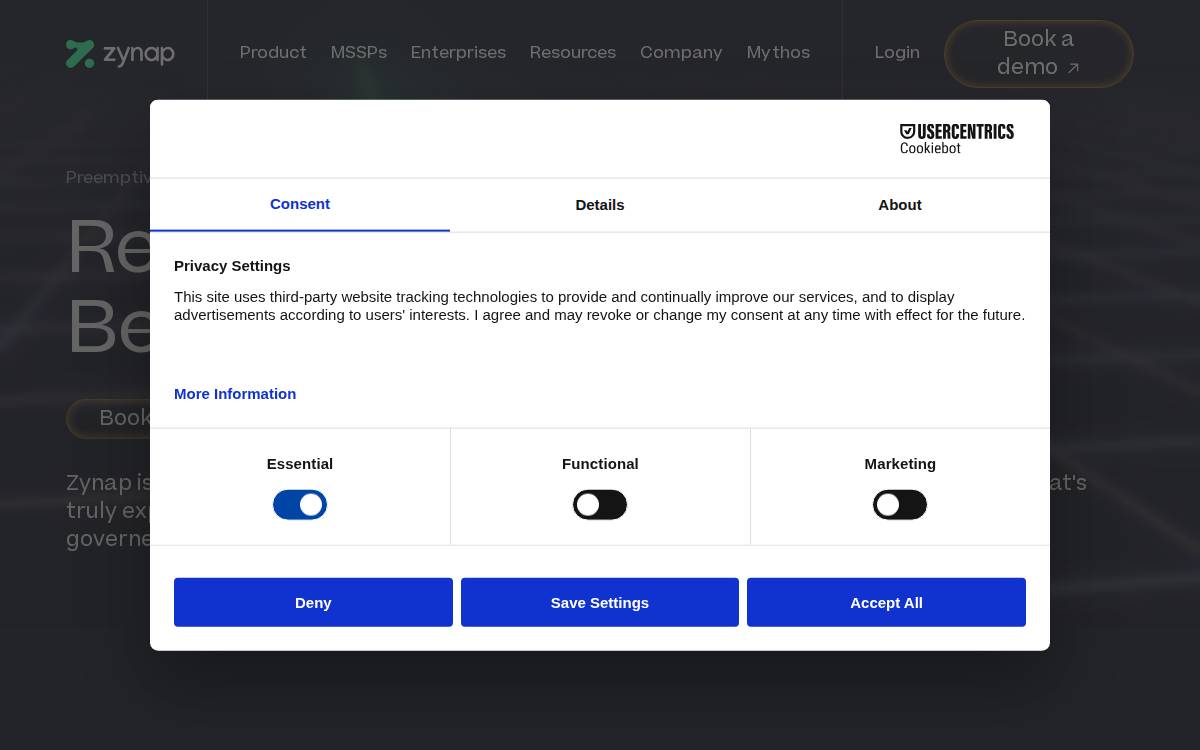Click the Privacy Settings heading
This screenshot has height=750, width=1200.
[x=232, y=266]
